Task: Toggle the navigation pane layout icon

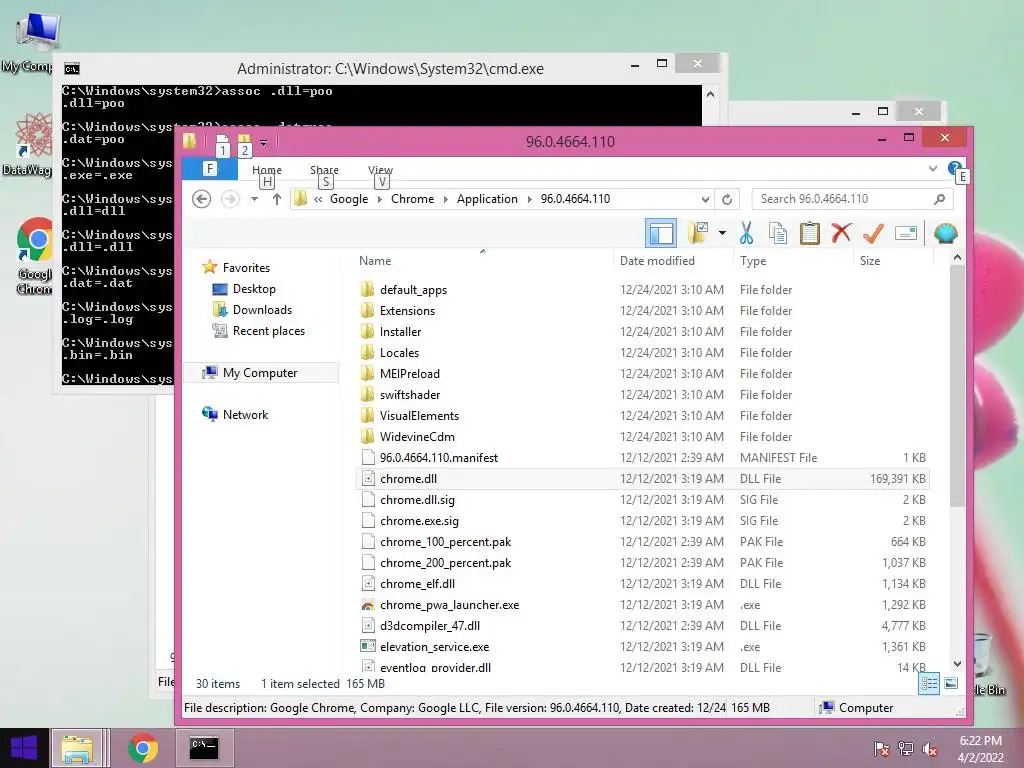Action: pyautogui.click(x=660, y=233)
